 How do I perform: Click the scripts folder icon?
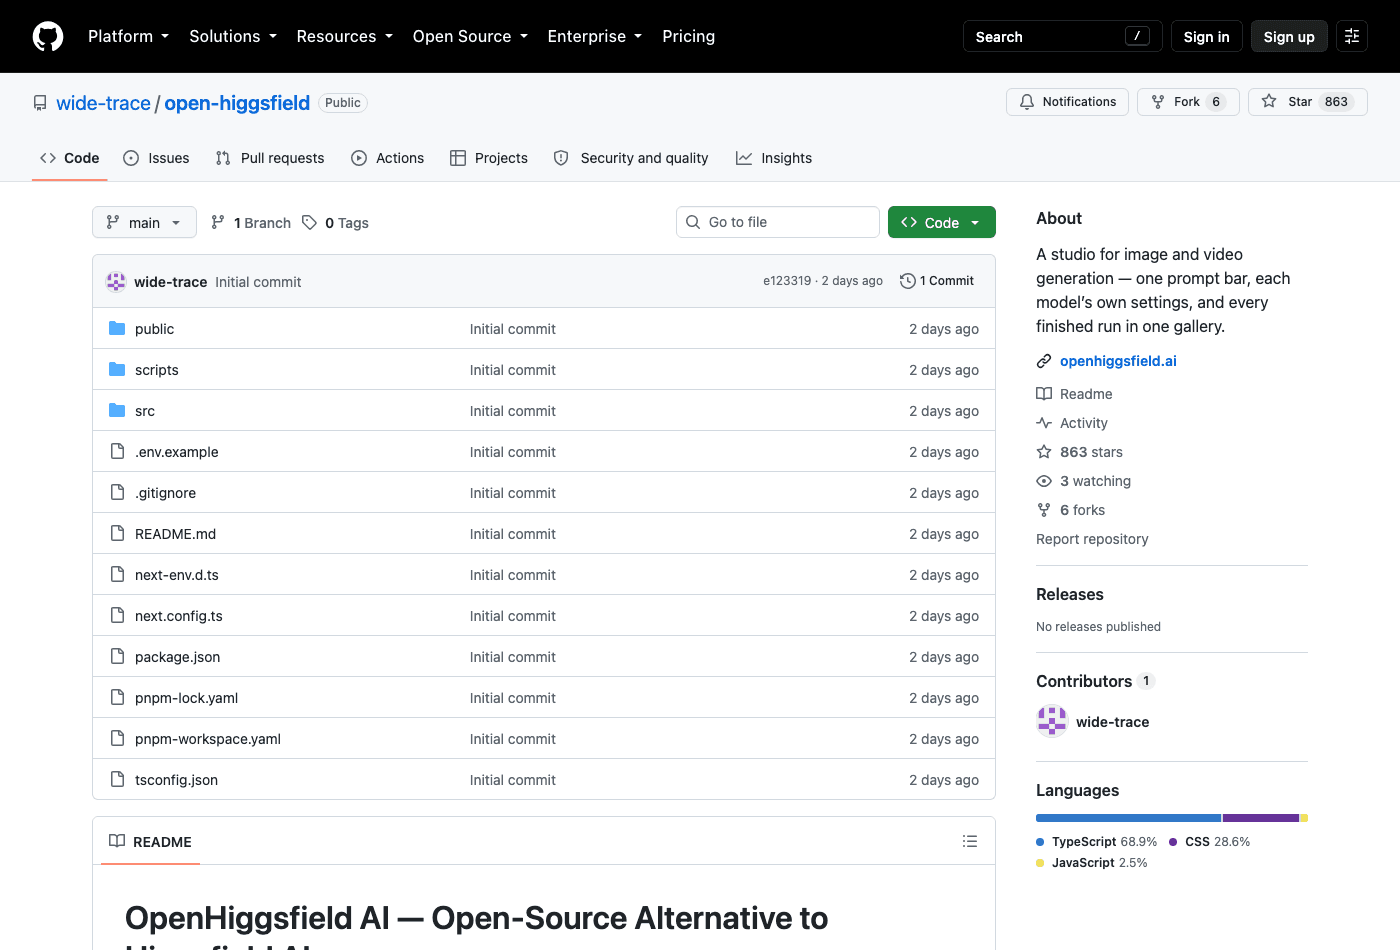click(117, 369)
